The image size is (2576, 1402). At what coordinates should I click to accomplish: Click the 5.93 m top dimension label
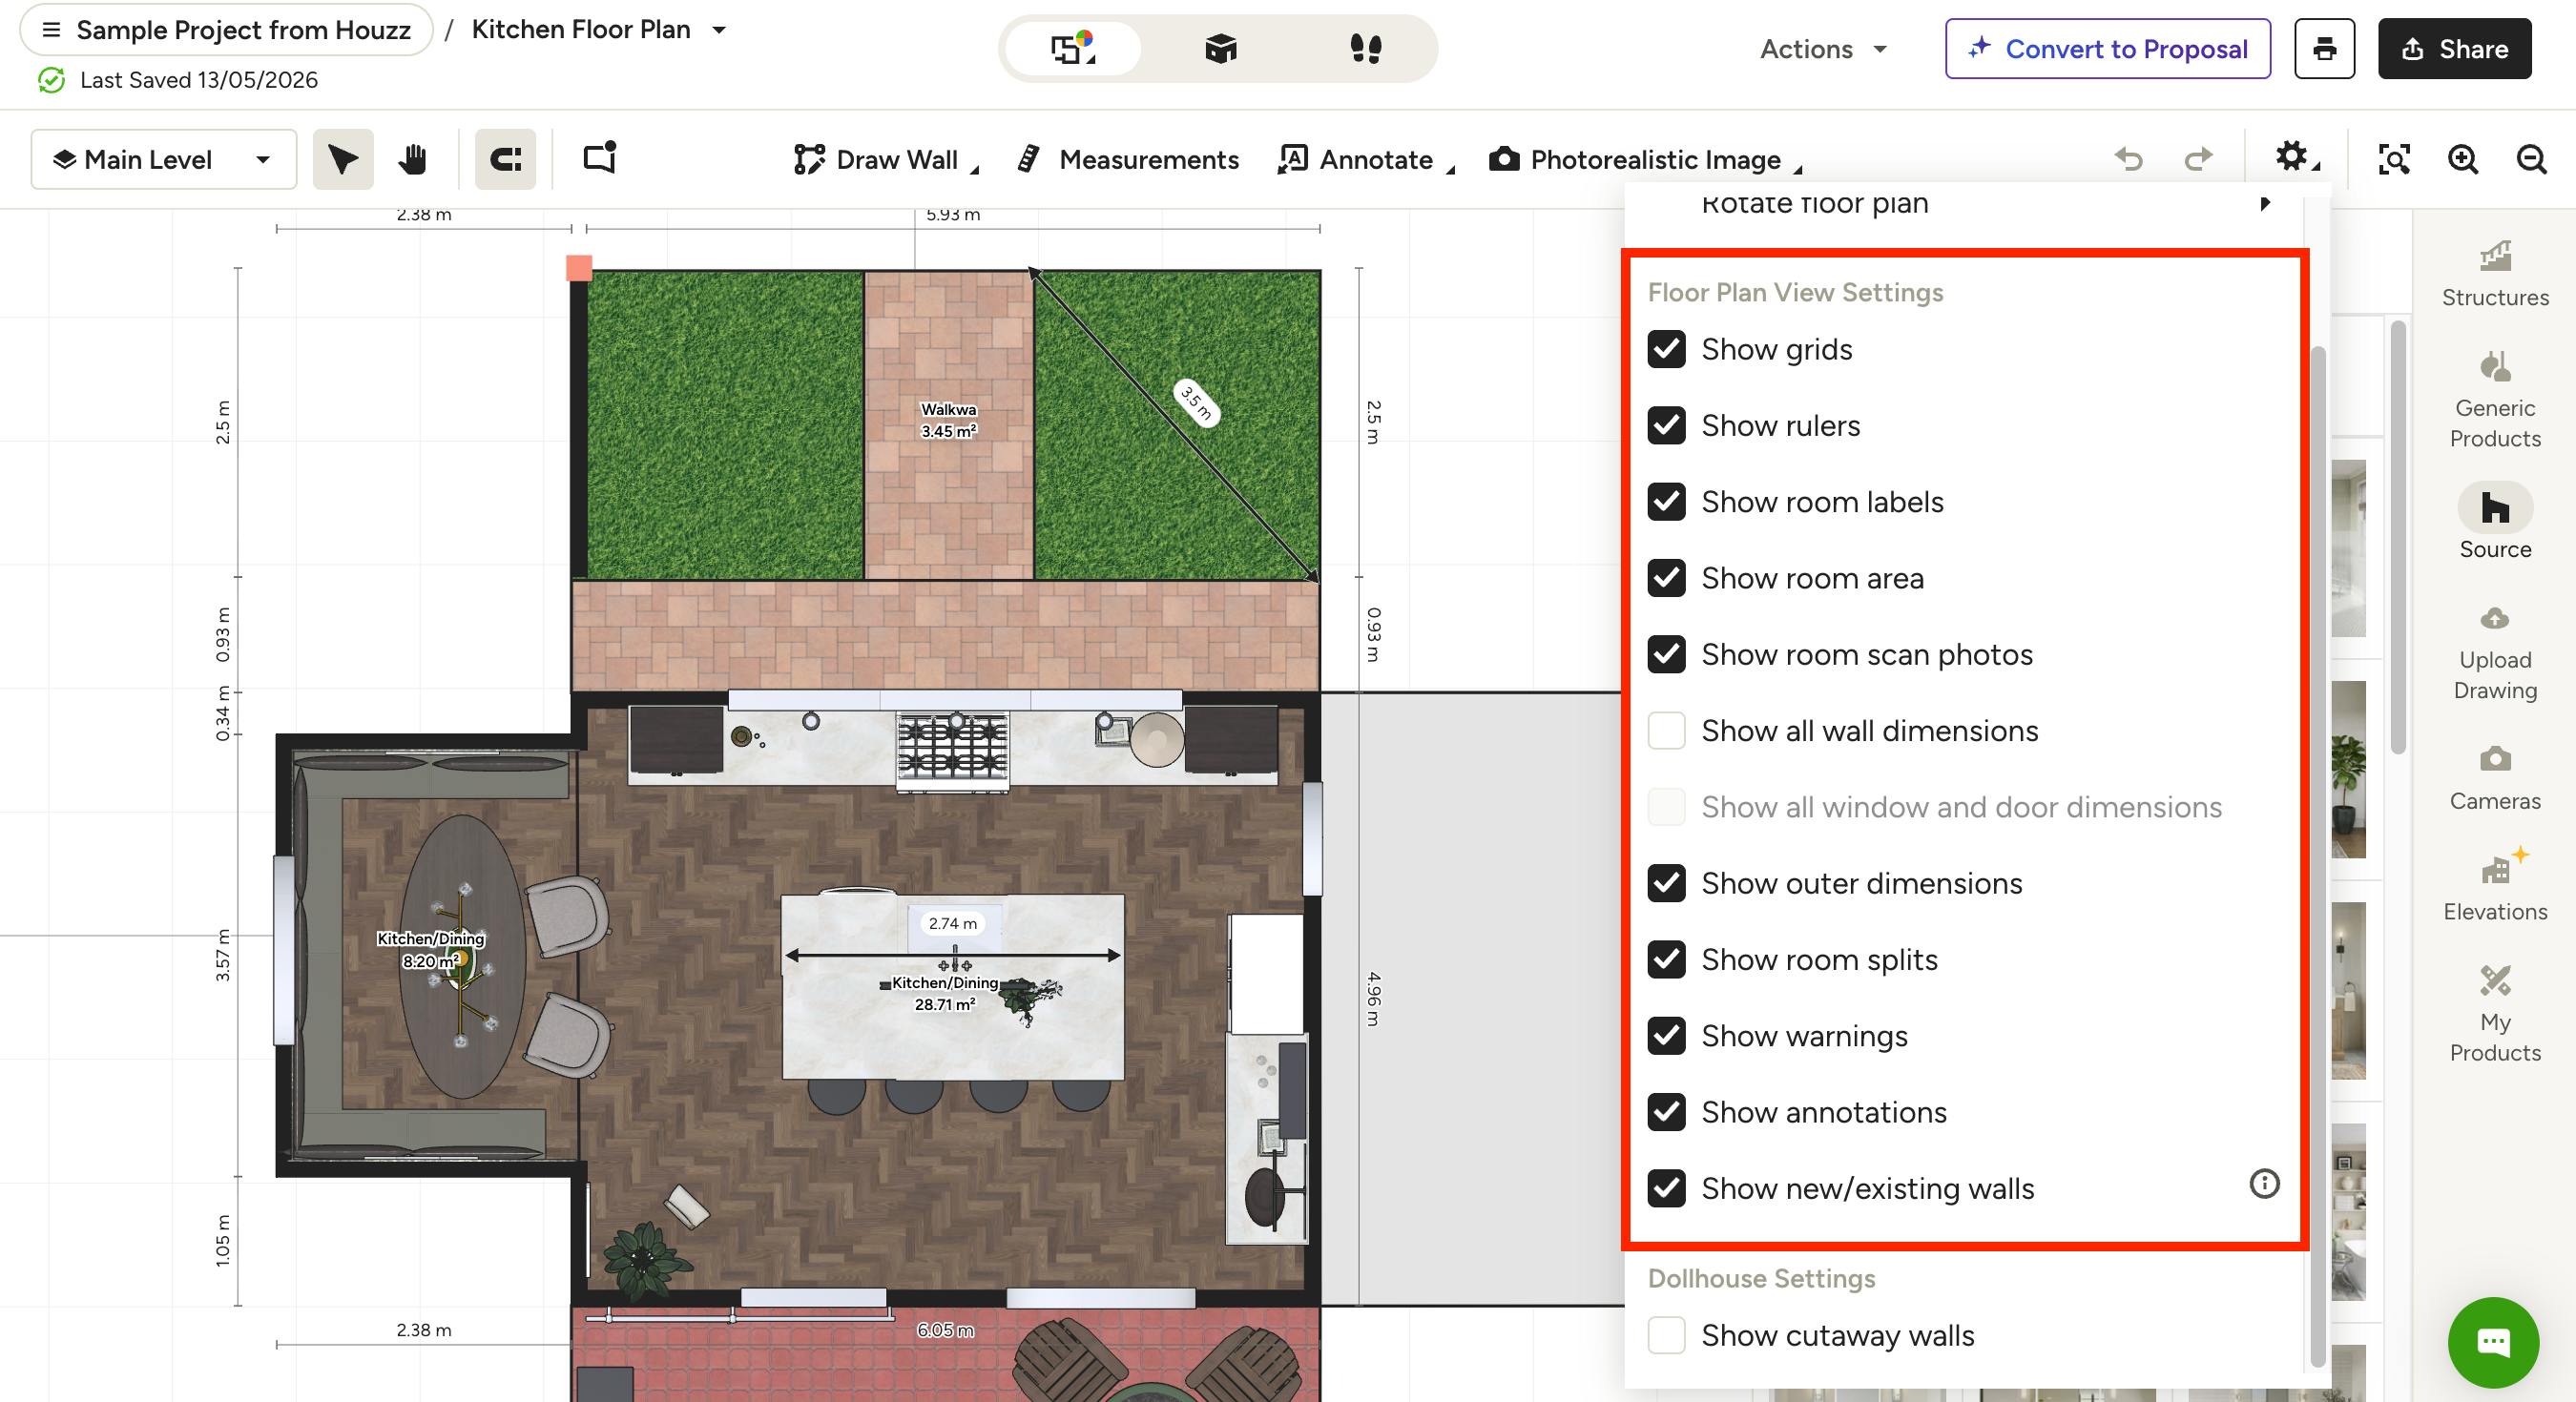click(x=953, y=214)
